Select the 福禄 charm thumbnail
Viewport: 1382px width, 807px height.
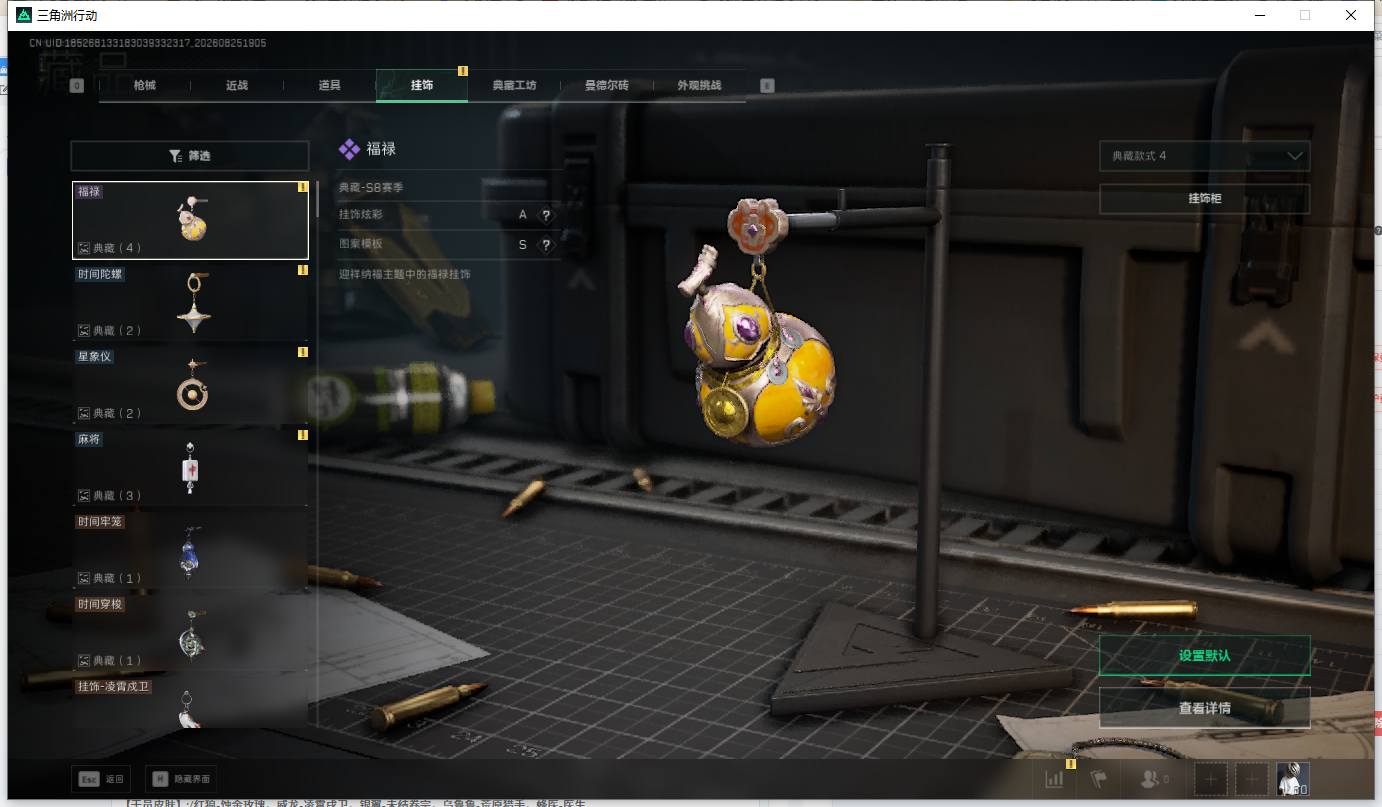(191, 219)
